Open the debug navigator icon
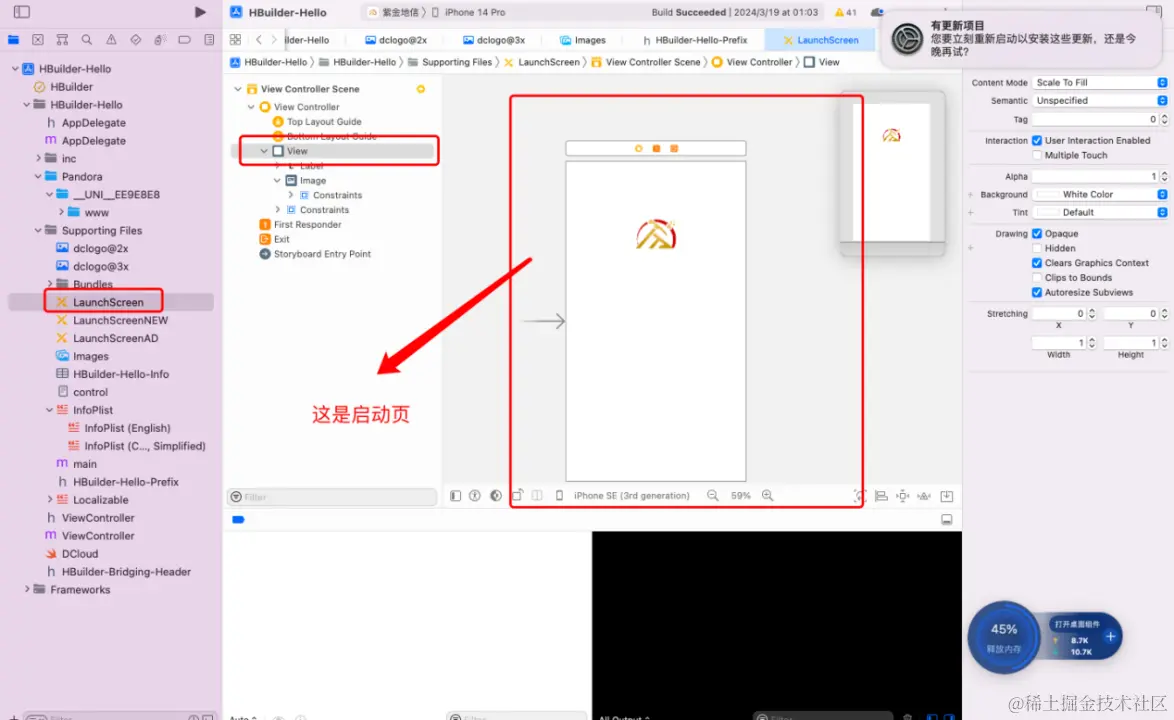The image size is (1174, 720). tap(159, 40)
